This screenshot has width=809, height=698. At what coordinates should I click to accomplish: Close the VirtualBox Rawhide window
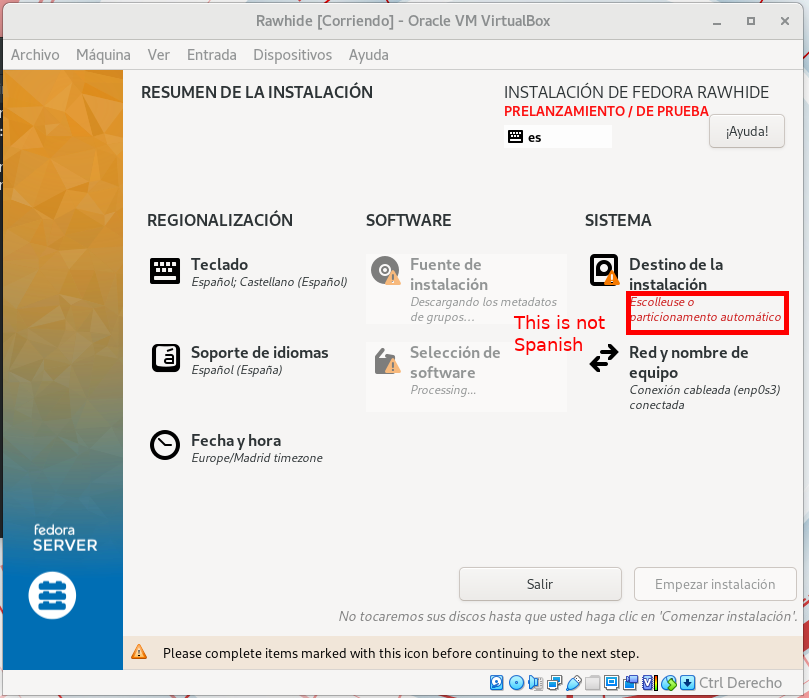pos(785,21)
